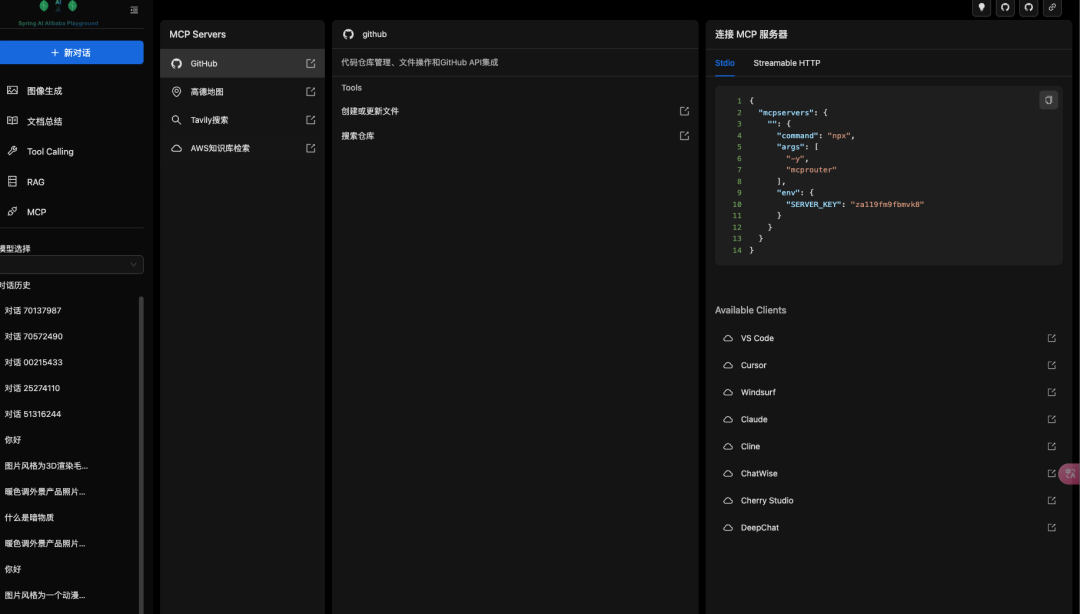
Task: Open the VS Code client link
Action: [x=1051, y=338]
